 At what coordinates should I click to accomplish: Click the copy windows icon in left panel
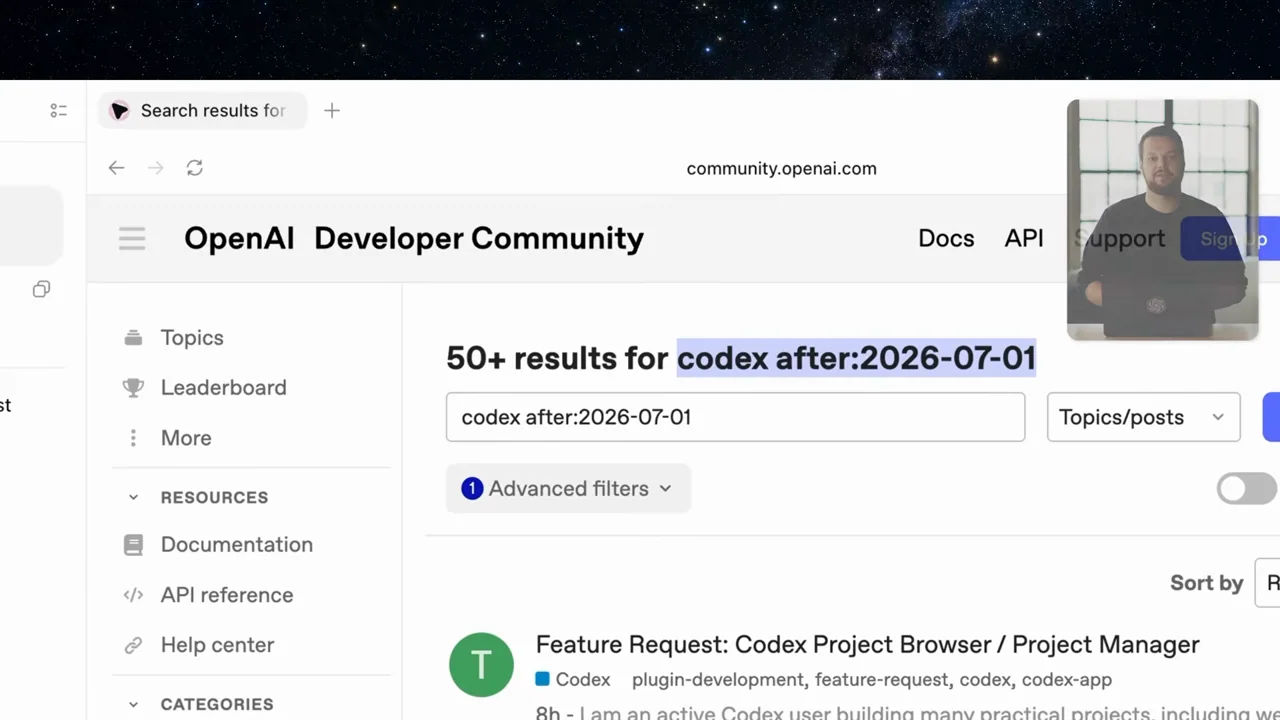(41, 289)
